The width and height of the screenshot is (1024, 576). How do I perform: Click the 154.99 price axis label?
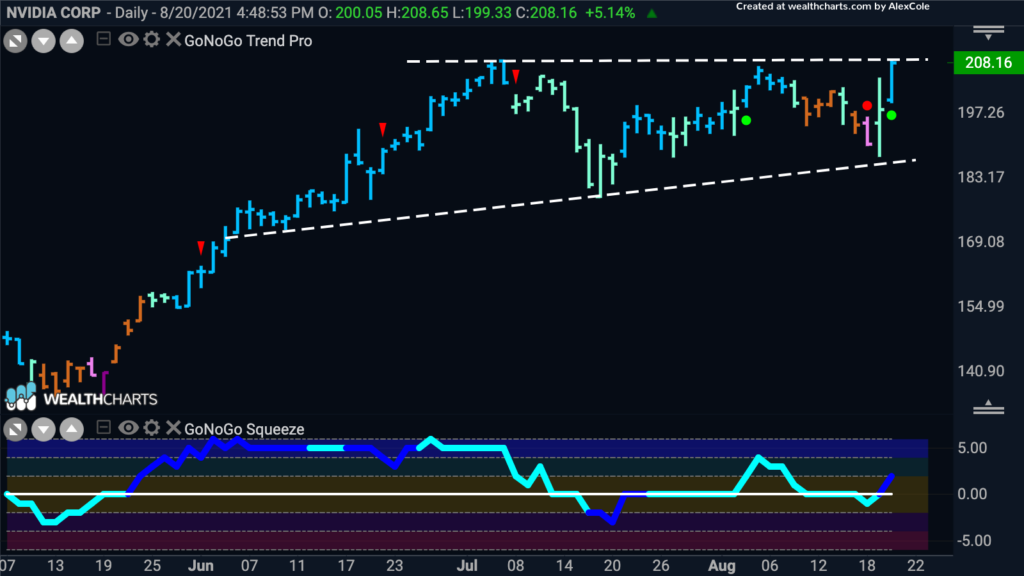[x=981, y=307]
